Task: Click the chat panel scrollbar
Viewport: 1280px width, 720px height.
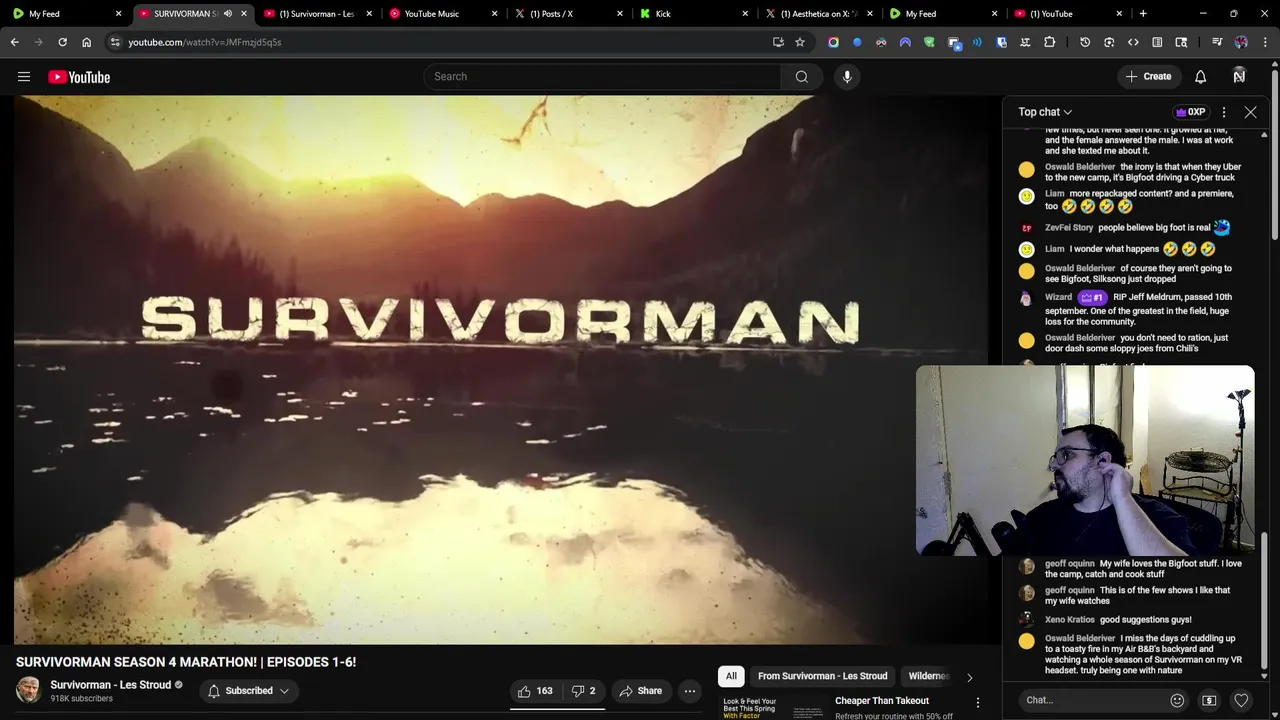Action: [x=1264, y=600]
